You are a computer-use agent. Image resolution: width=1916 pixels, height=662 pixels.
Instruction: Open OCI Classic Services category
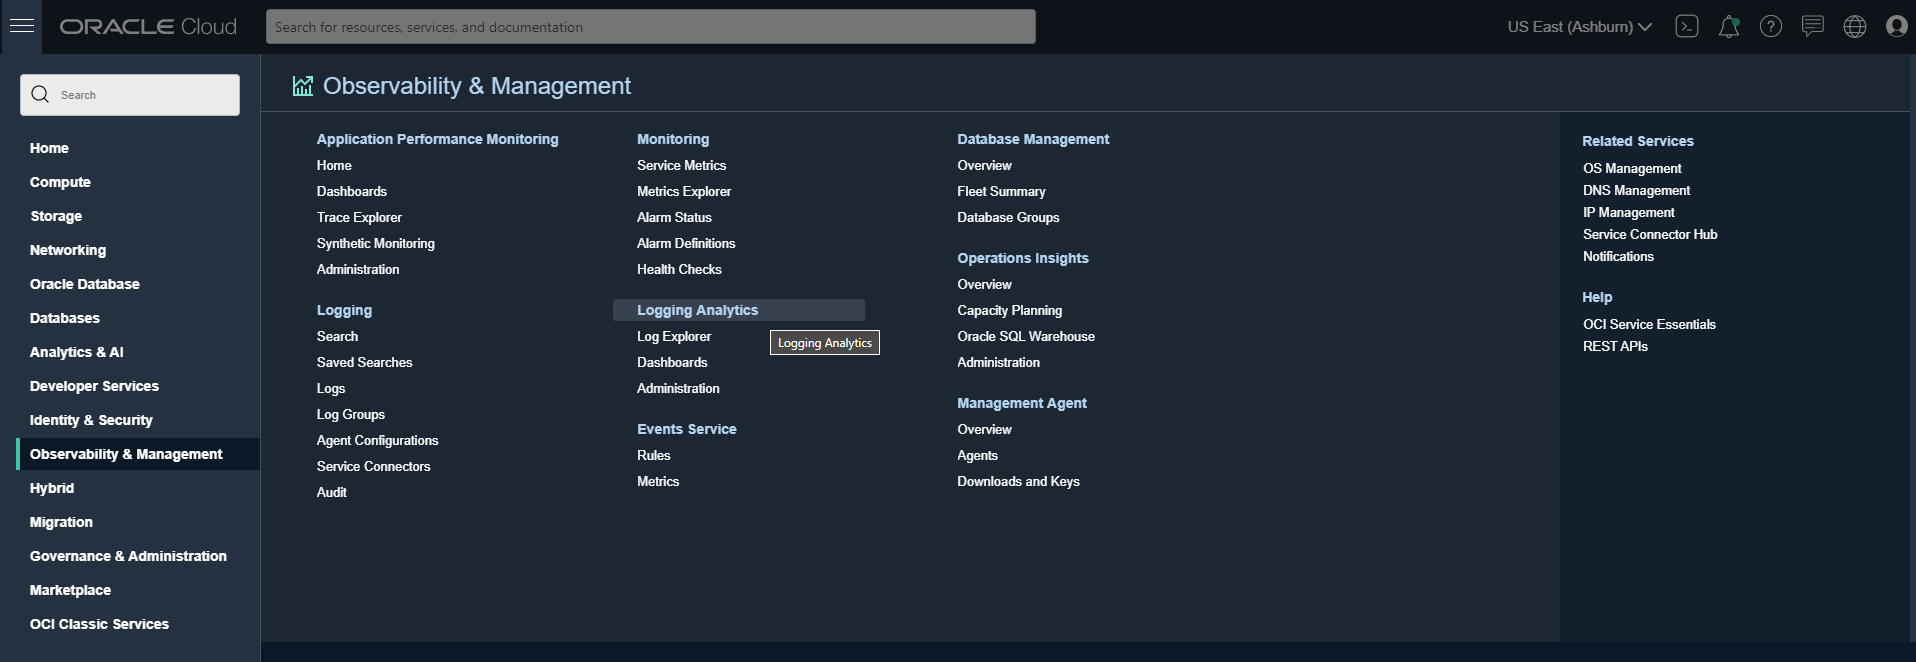pos(99,624)
